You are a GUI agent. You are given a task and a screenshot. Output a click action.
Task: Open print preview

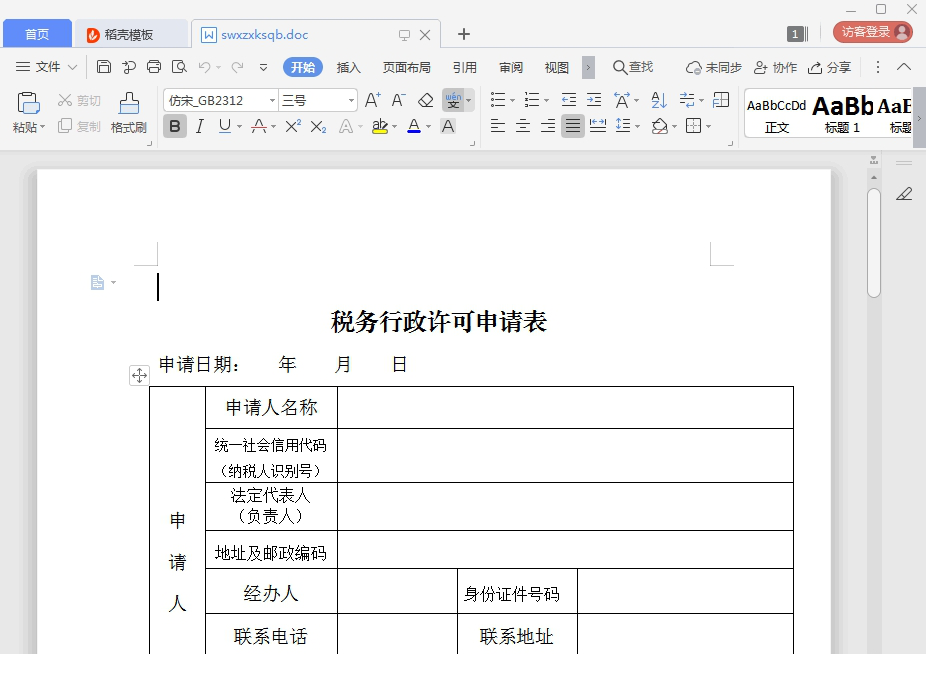tap(178, 67)
